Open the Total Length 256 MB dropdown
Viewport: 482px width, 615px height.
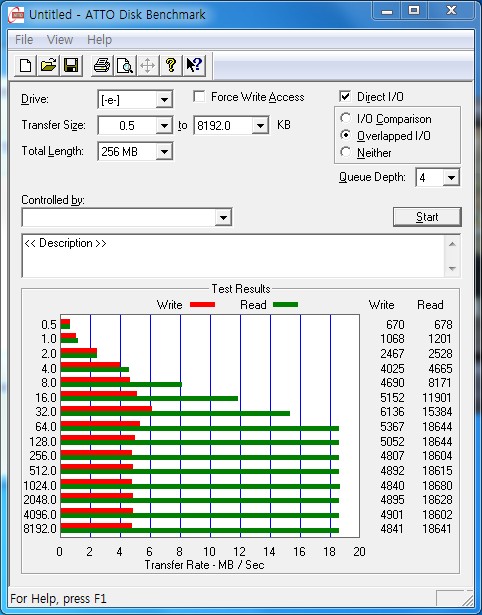[164, 152]
